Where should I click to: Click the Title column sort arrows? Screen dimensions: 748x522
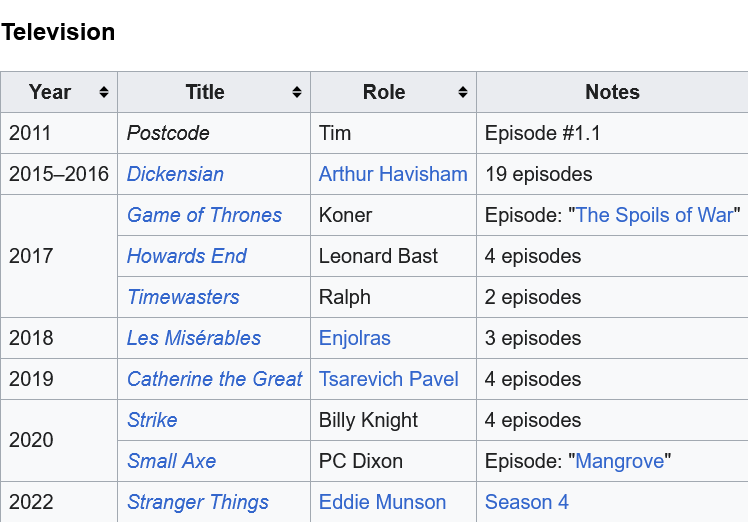tap(296, 92)
